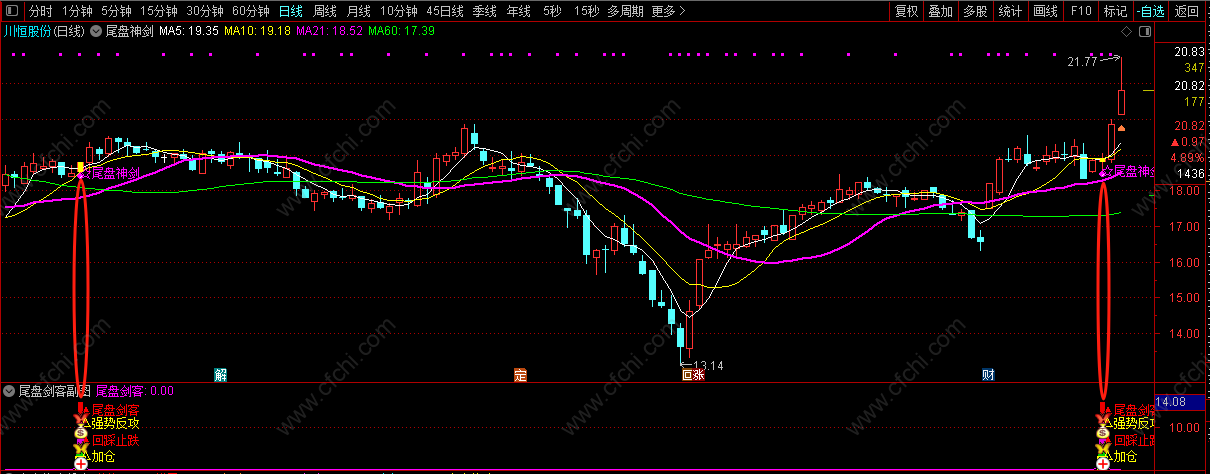Switch to the 日线 daily period tab
The height and width of the screenshot is (474, 1210).
pos(290,12)
